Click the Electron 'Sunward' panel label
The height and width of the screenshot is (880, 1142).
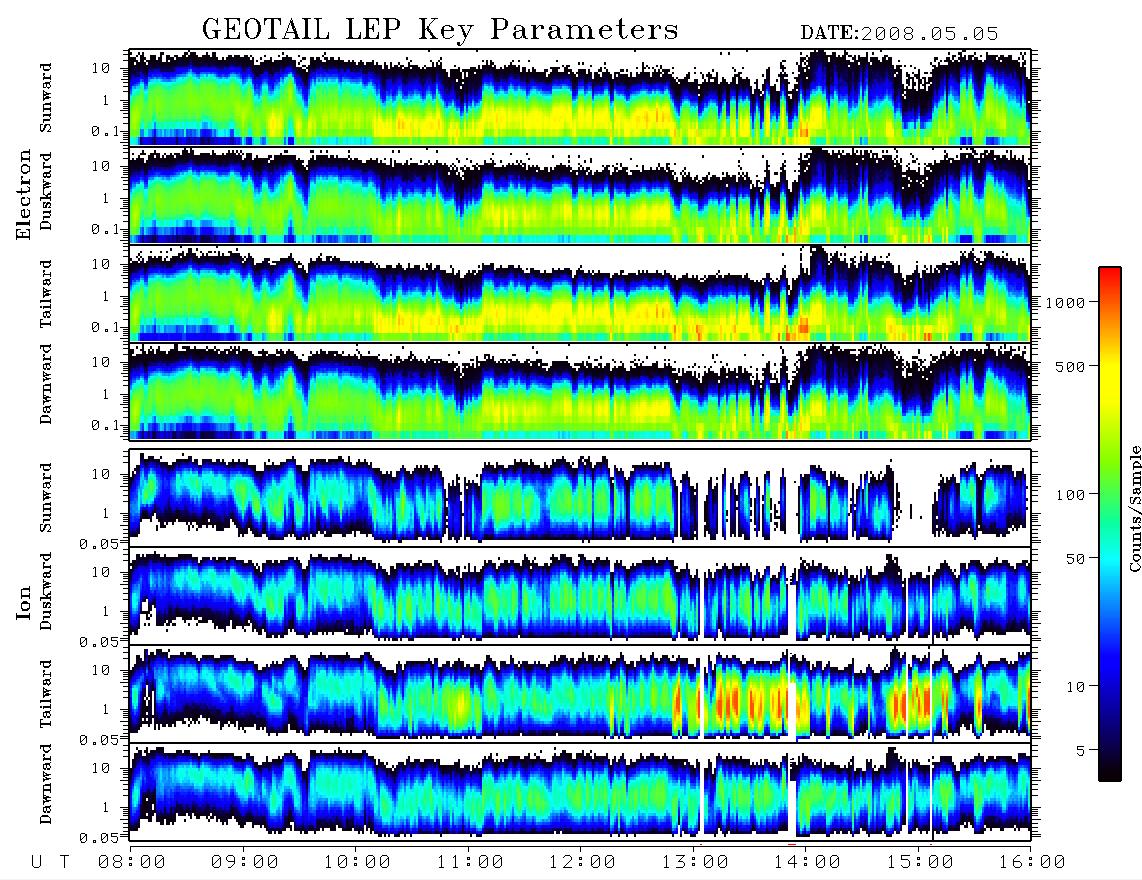click(x=46, y=98)
